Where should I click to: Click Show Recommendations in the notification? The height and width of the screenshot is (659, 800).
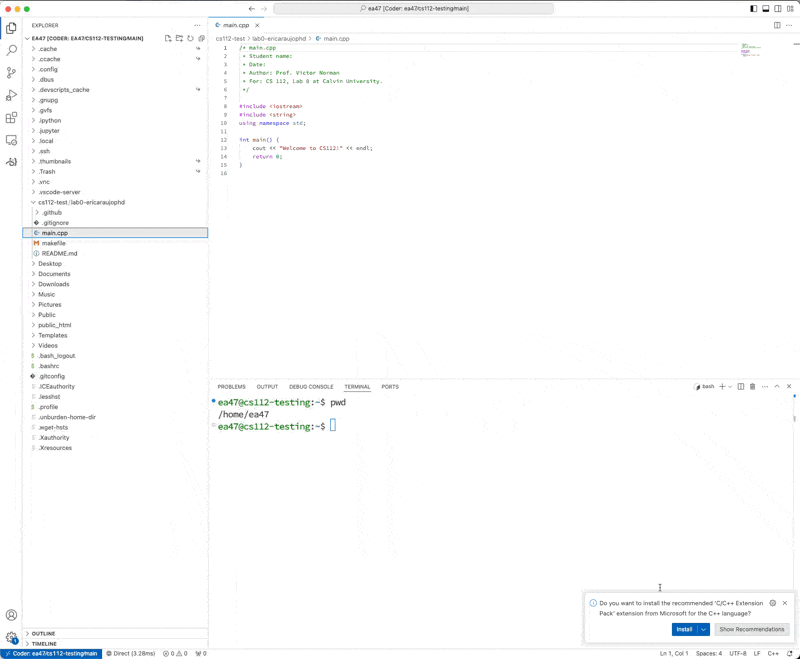tap(751, 629)
